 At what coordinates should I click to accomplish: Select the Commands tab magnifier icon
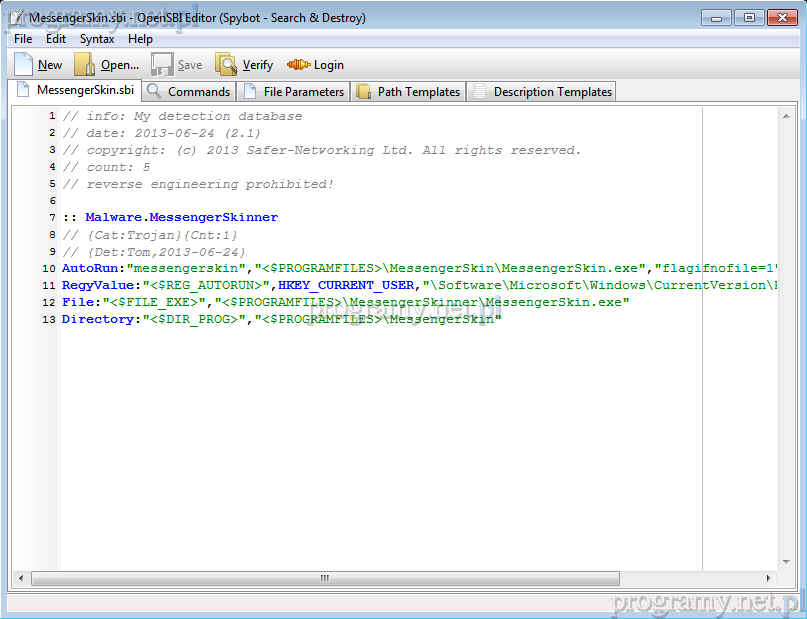click(x=154, y=91)
